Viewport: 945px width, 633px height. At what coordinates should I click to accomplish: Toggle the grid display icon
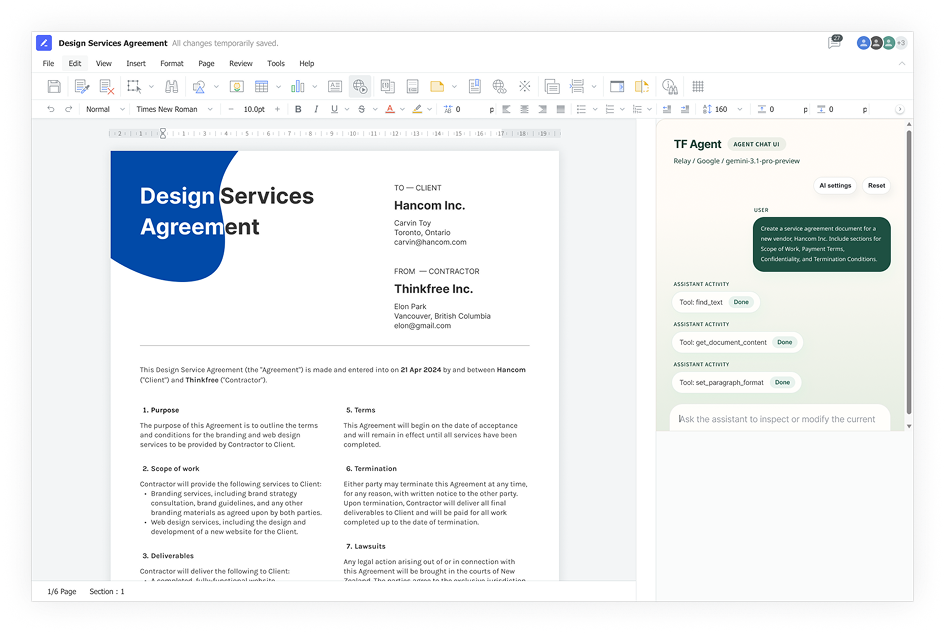click(x=698, y=86)
